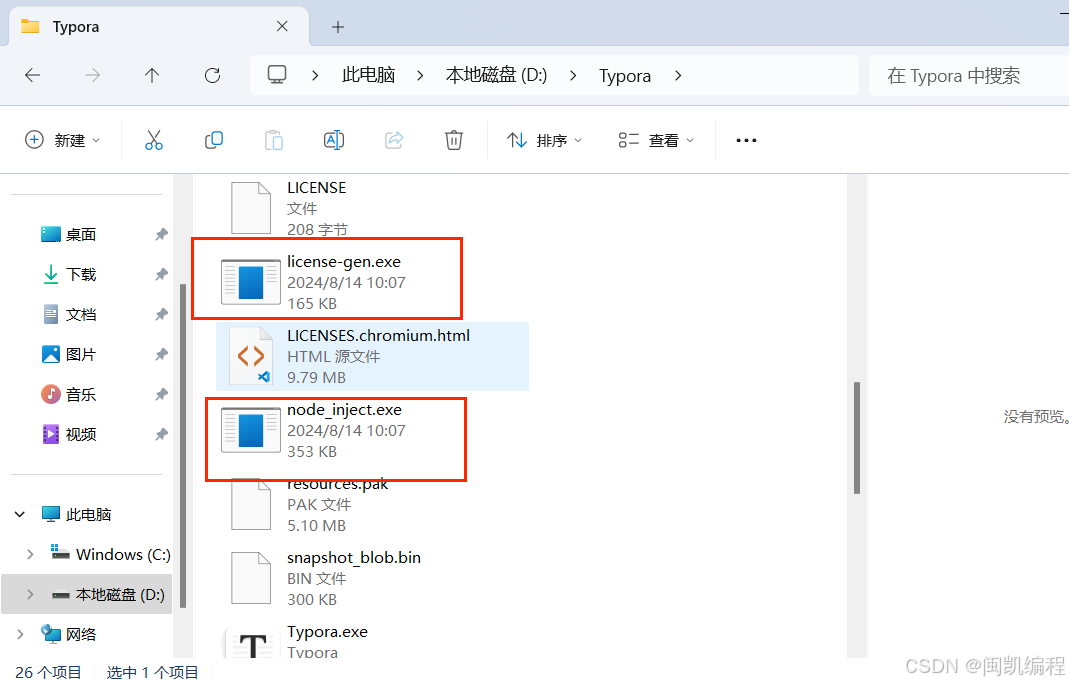The height and width of the screenshot is (683, 1069).
Task: Select the resources.pak file icon
Action: [251, 504]
